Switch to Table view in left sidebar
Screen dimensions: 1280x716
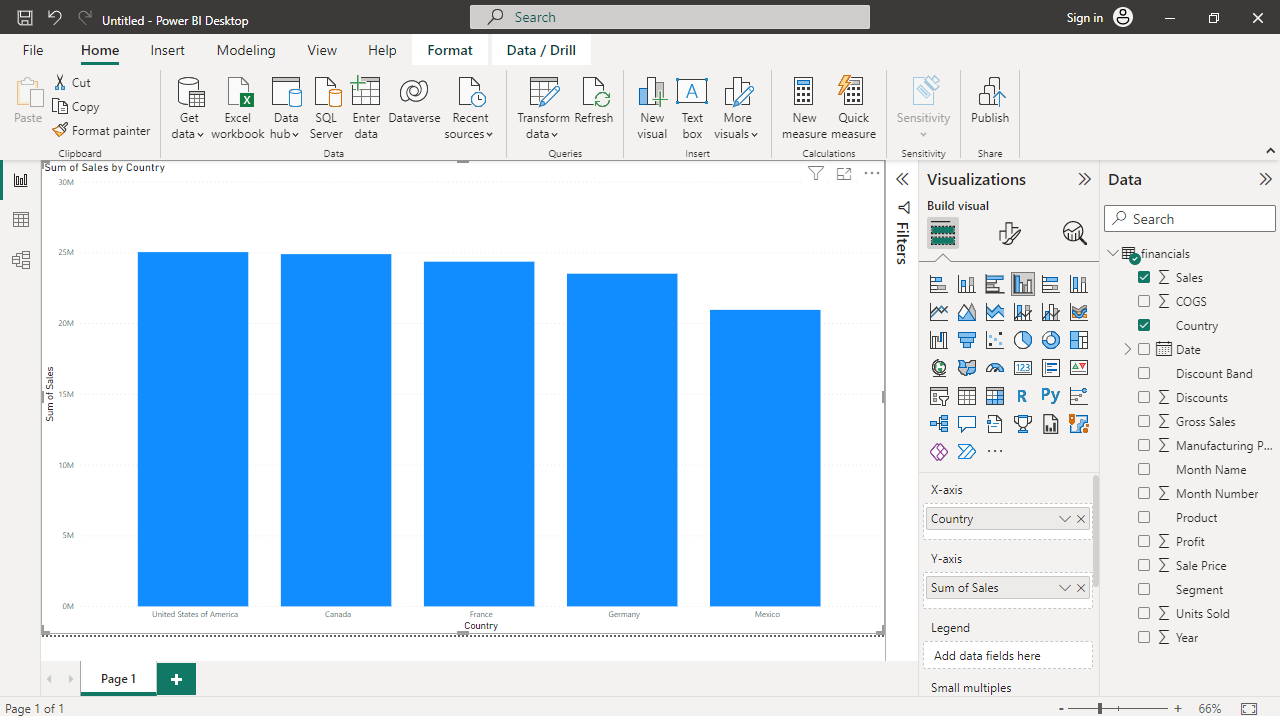pyautogui.click(x=21, y=220)
